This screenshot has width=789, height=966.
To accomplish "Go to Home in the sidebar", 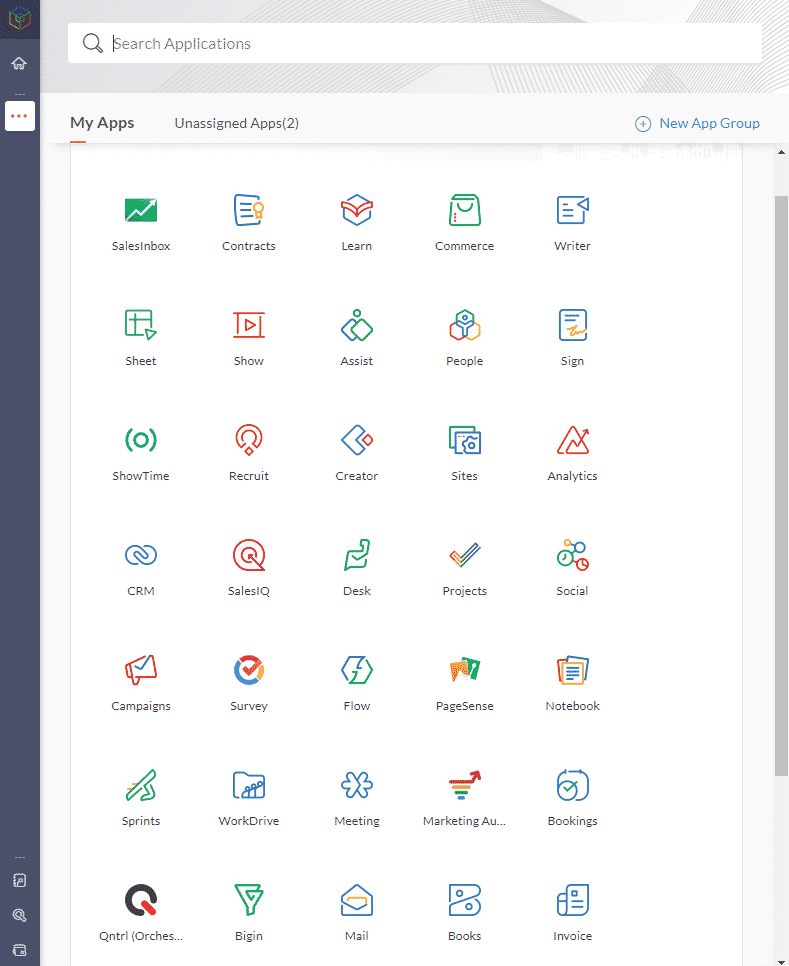I will pyautogui.click(x=19, y=63).
